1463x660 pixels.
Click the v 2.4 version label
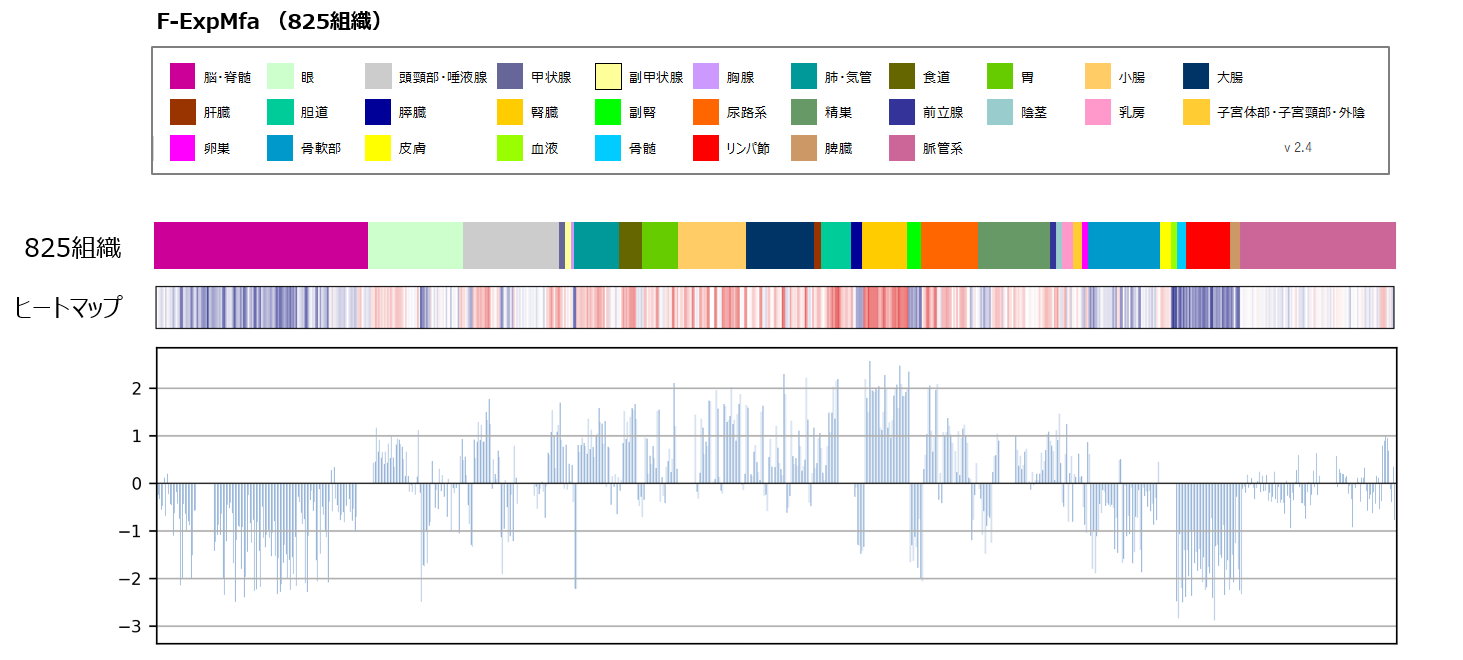pyautogui.click(x=1297, y=148)
